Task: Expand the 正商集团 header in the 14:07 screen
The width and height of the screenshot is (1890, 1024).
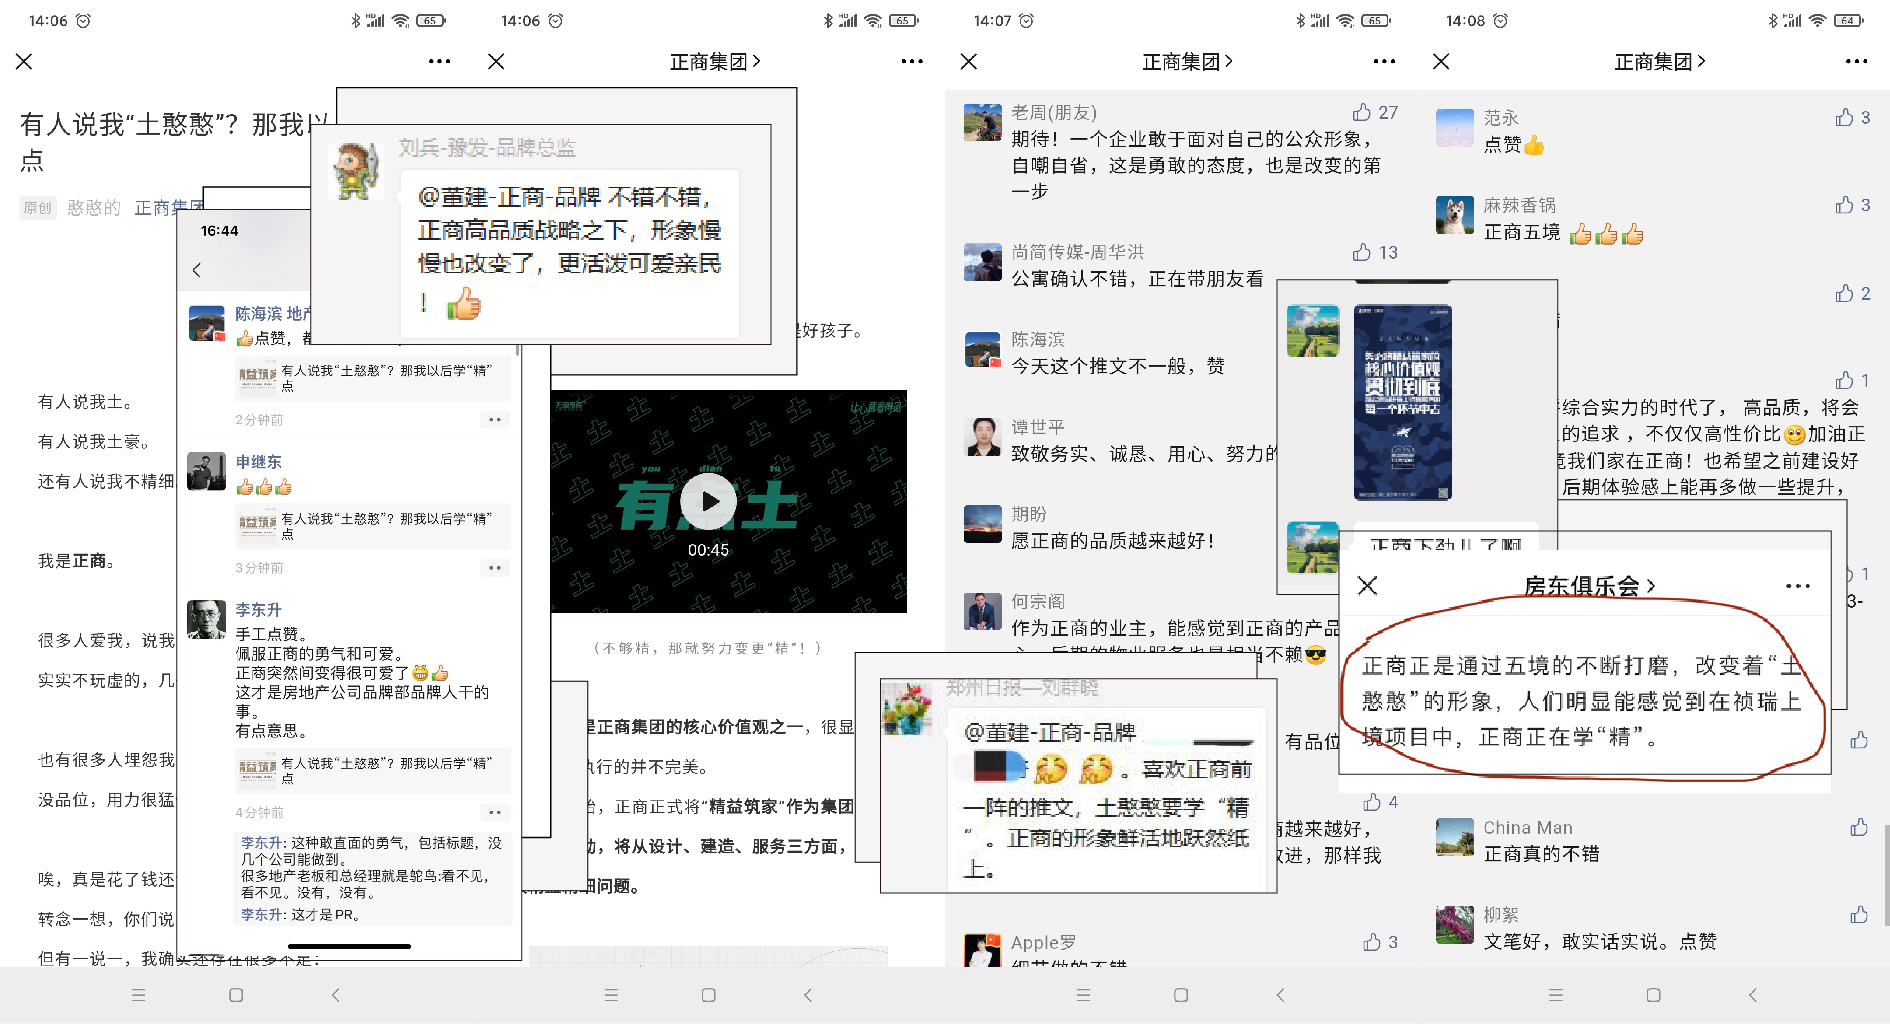Action: (1187, 61)
